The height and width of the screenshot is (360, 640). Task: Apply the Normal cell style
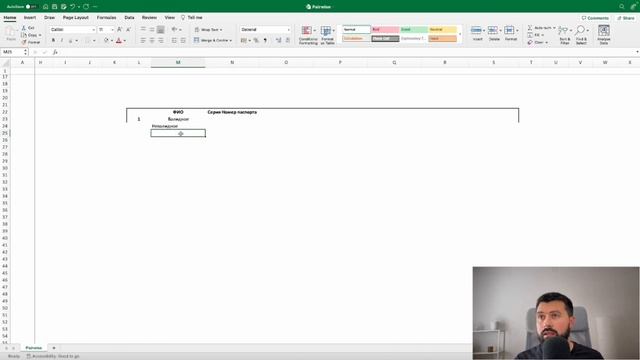point(356,29)
